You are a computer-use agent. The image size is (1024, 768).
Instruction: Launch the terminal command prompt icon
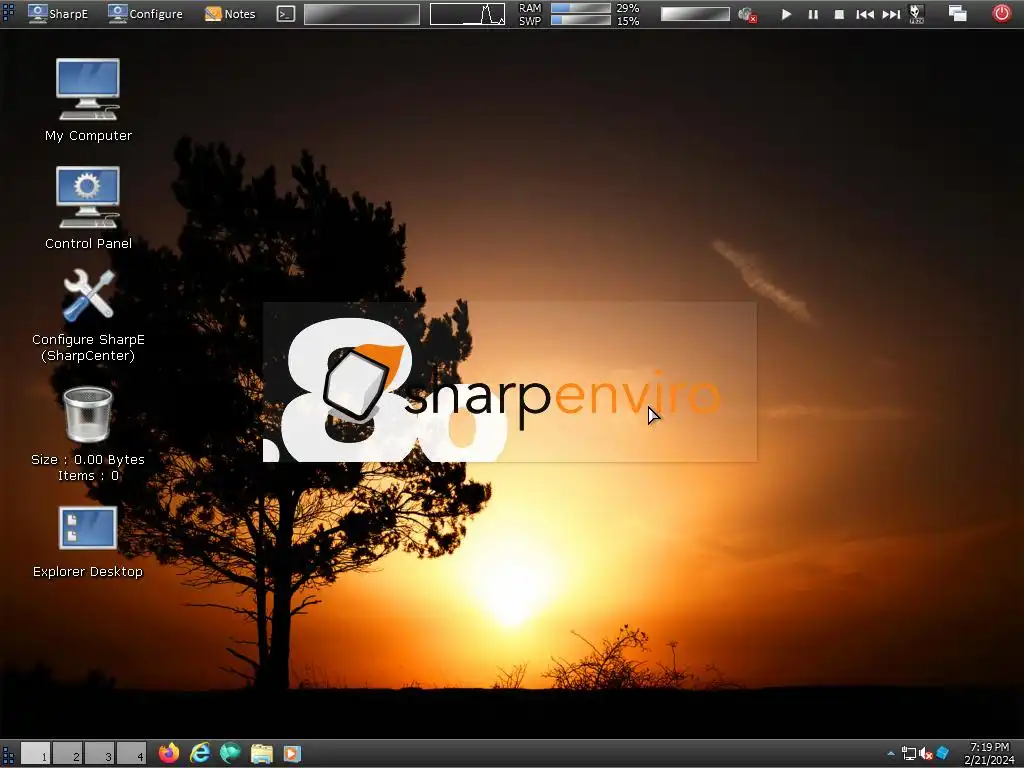(285, 14)
